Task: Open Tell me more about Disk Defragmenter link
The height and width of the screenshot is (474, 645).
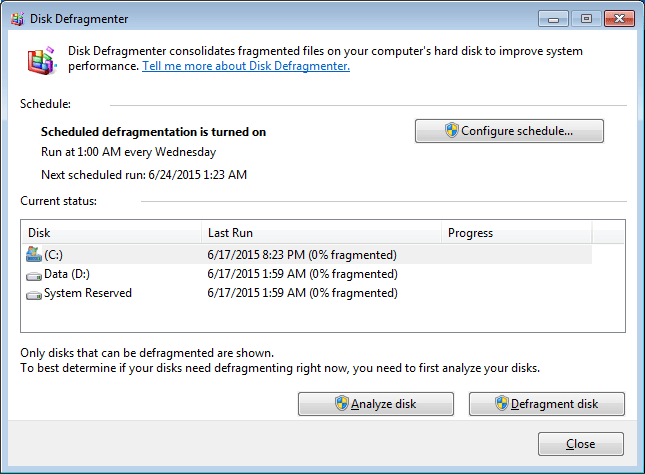Action: pyautogui.click(x=246, y=67)
